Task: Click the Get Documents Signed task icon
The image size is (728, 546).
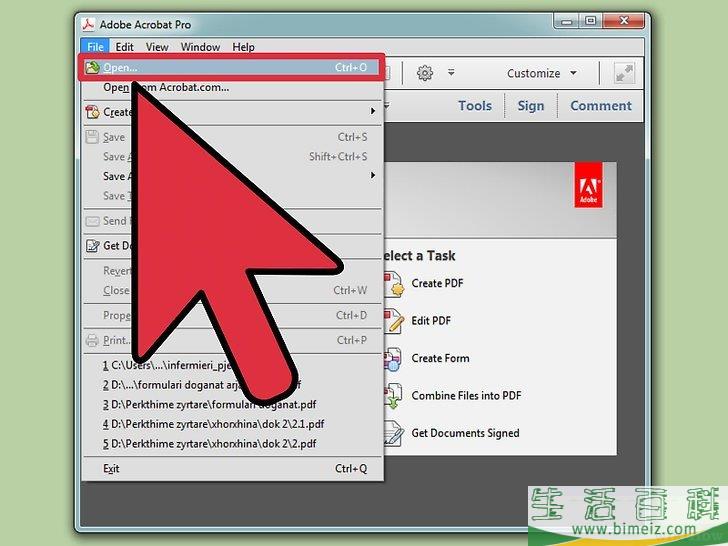Action: click(x=394, y=434)
